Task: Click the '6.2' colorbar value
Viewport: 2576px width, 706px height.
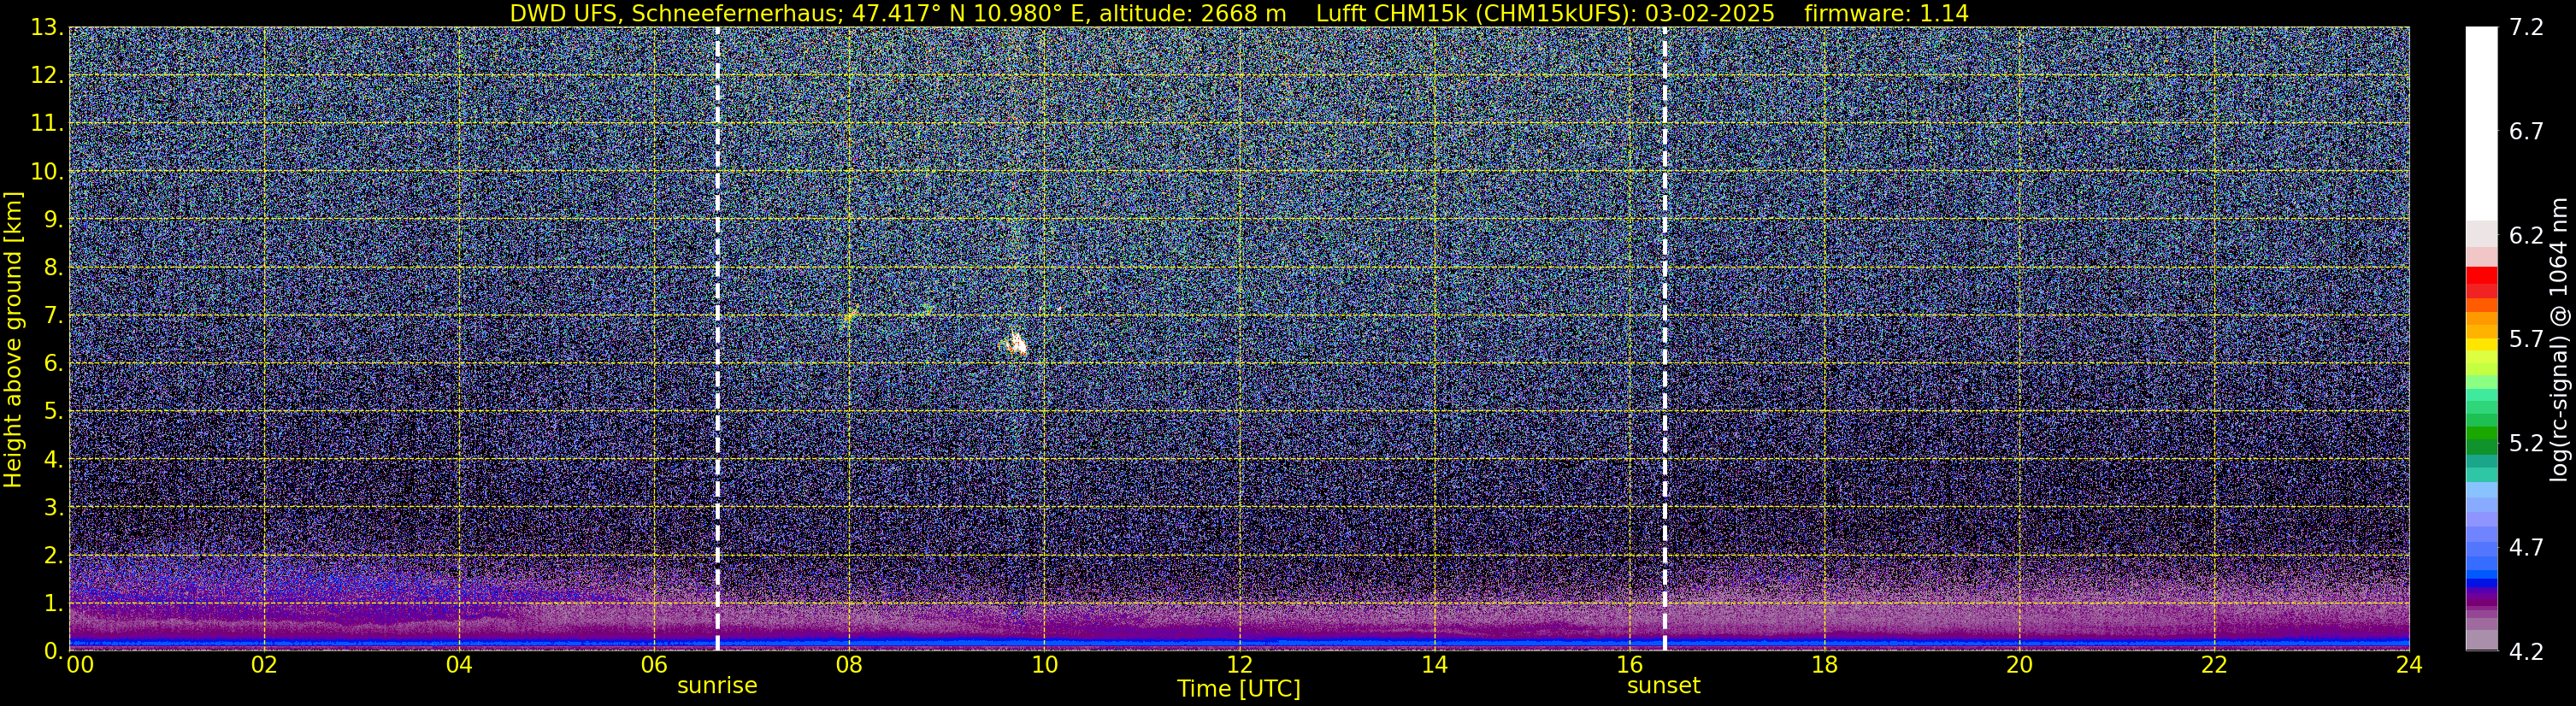Action: [x=2526, y=236]
